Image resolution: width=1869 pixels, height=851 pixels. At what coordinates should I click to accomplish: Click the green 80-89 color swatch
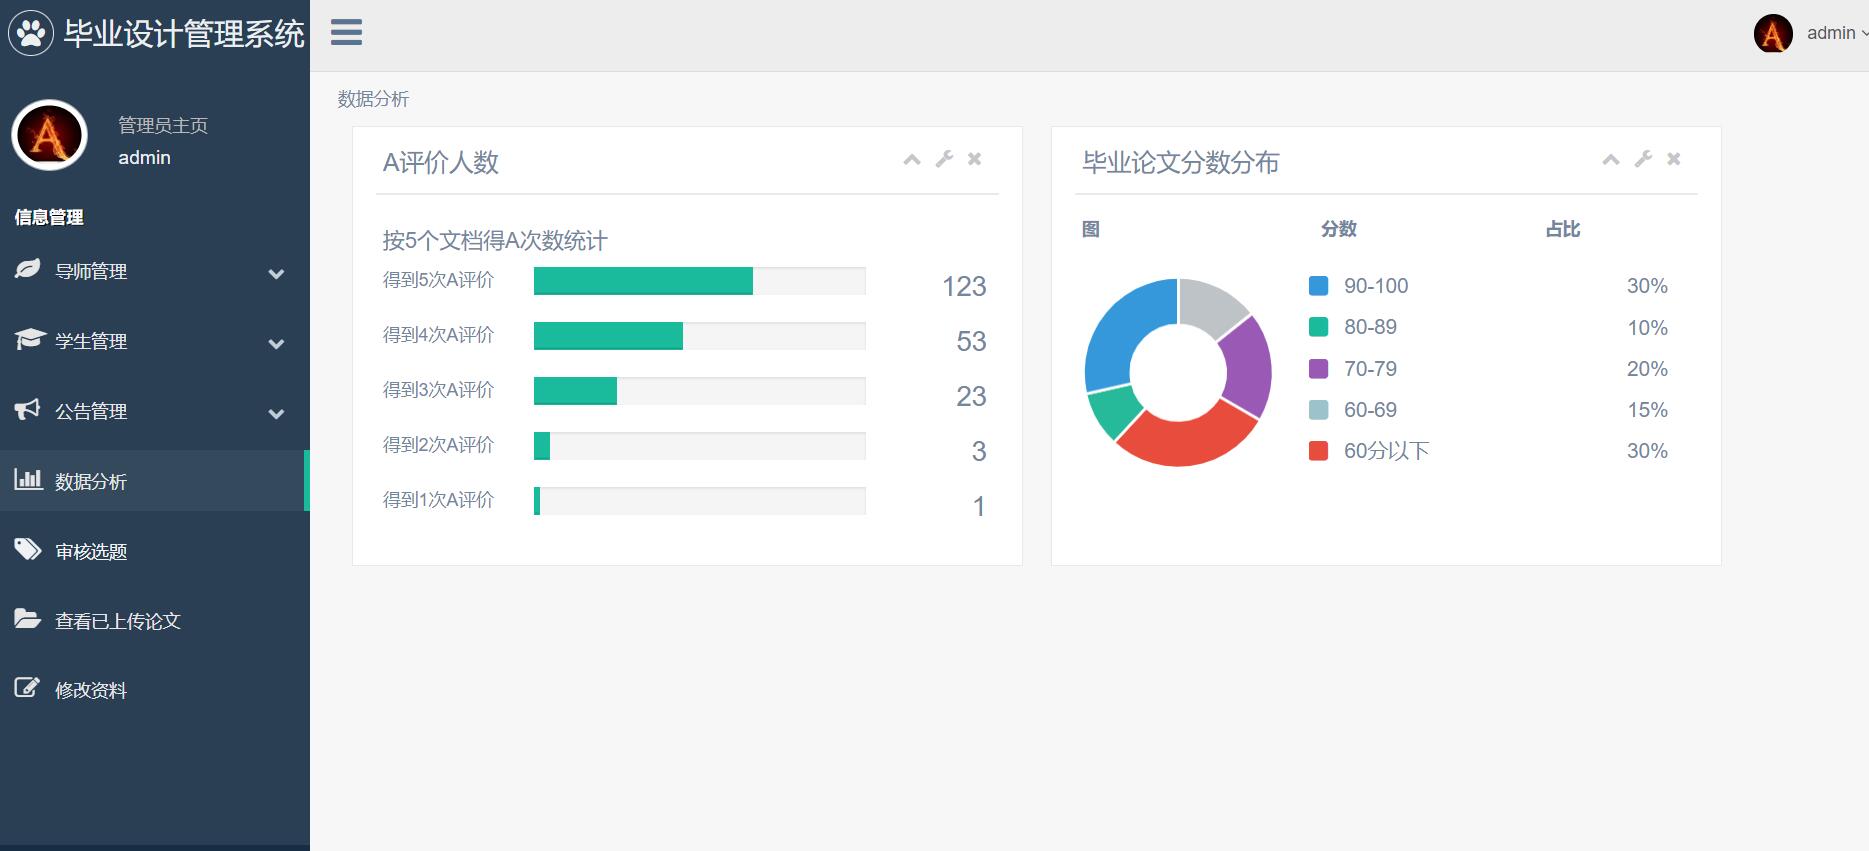[x=1319, y=327]
